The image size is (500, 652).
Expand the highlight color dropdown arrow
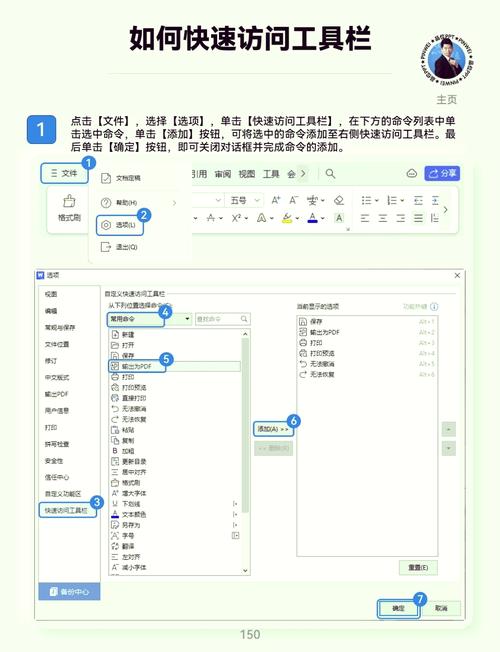tap(297, 218)
